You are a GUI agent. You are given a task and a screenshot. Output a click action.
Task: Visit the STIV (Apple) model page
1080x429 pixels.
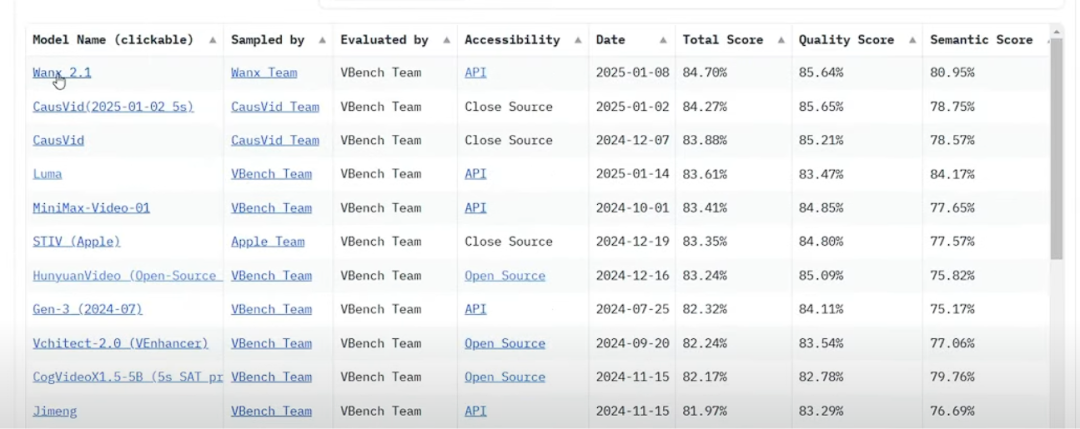(76, 242)
